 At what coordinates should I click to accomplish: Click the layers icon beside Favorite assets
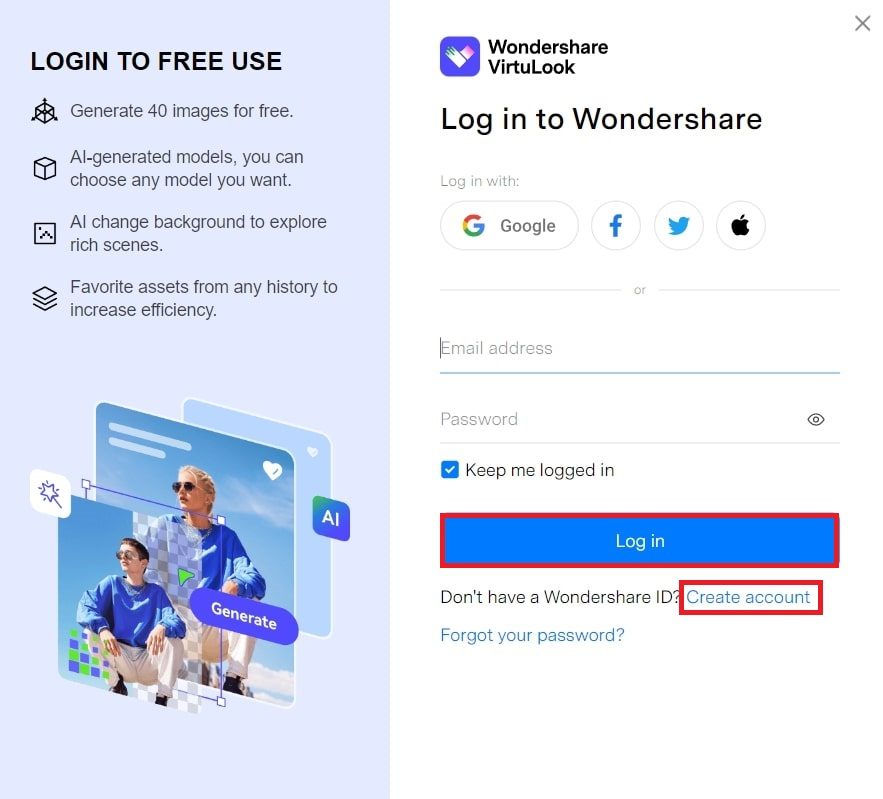click(x=44, y=298)
